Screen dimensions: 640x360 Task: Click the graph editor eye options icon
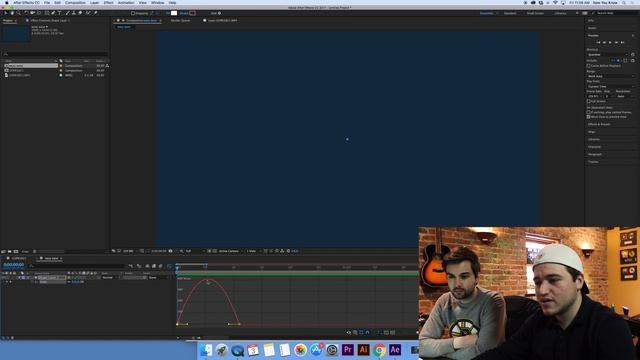click(x=349, y=333)
